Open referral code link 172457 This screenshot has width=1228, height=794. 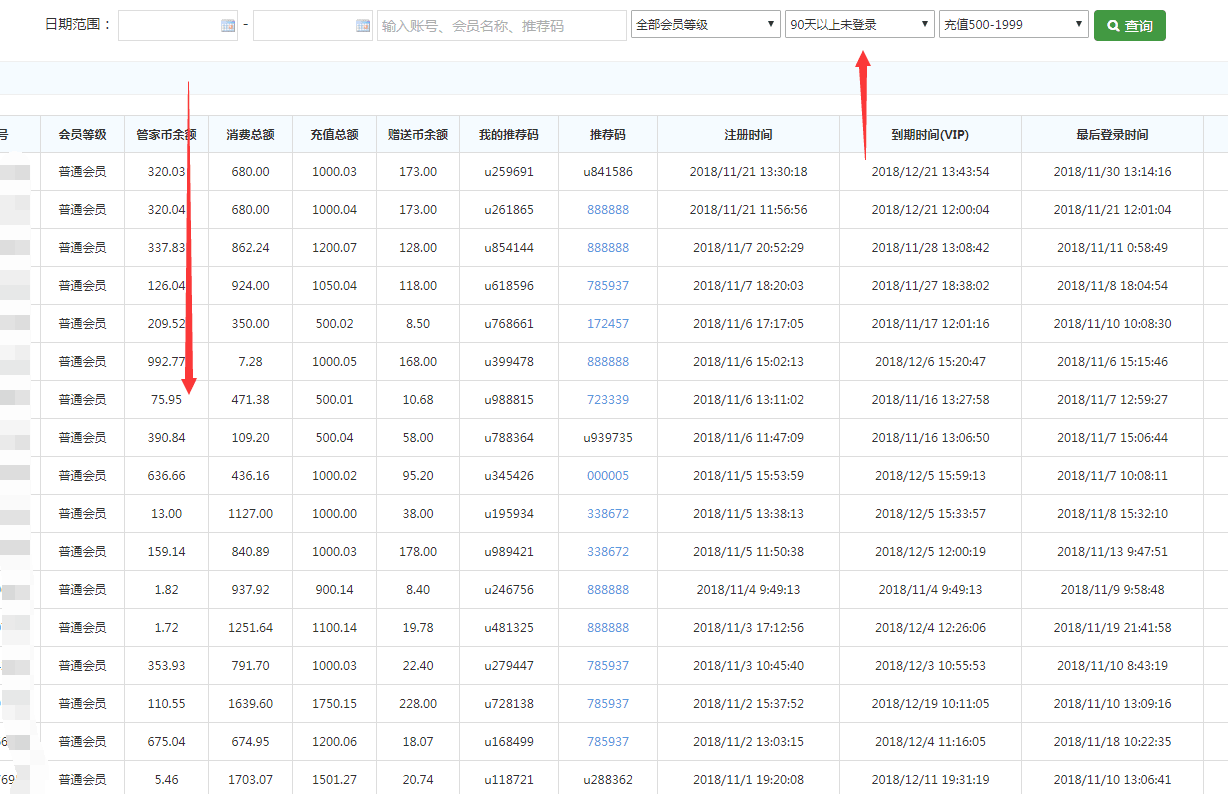point(608,324)
